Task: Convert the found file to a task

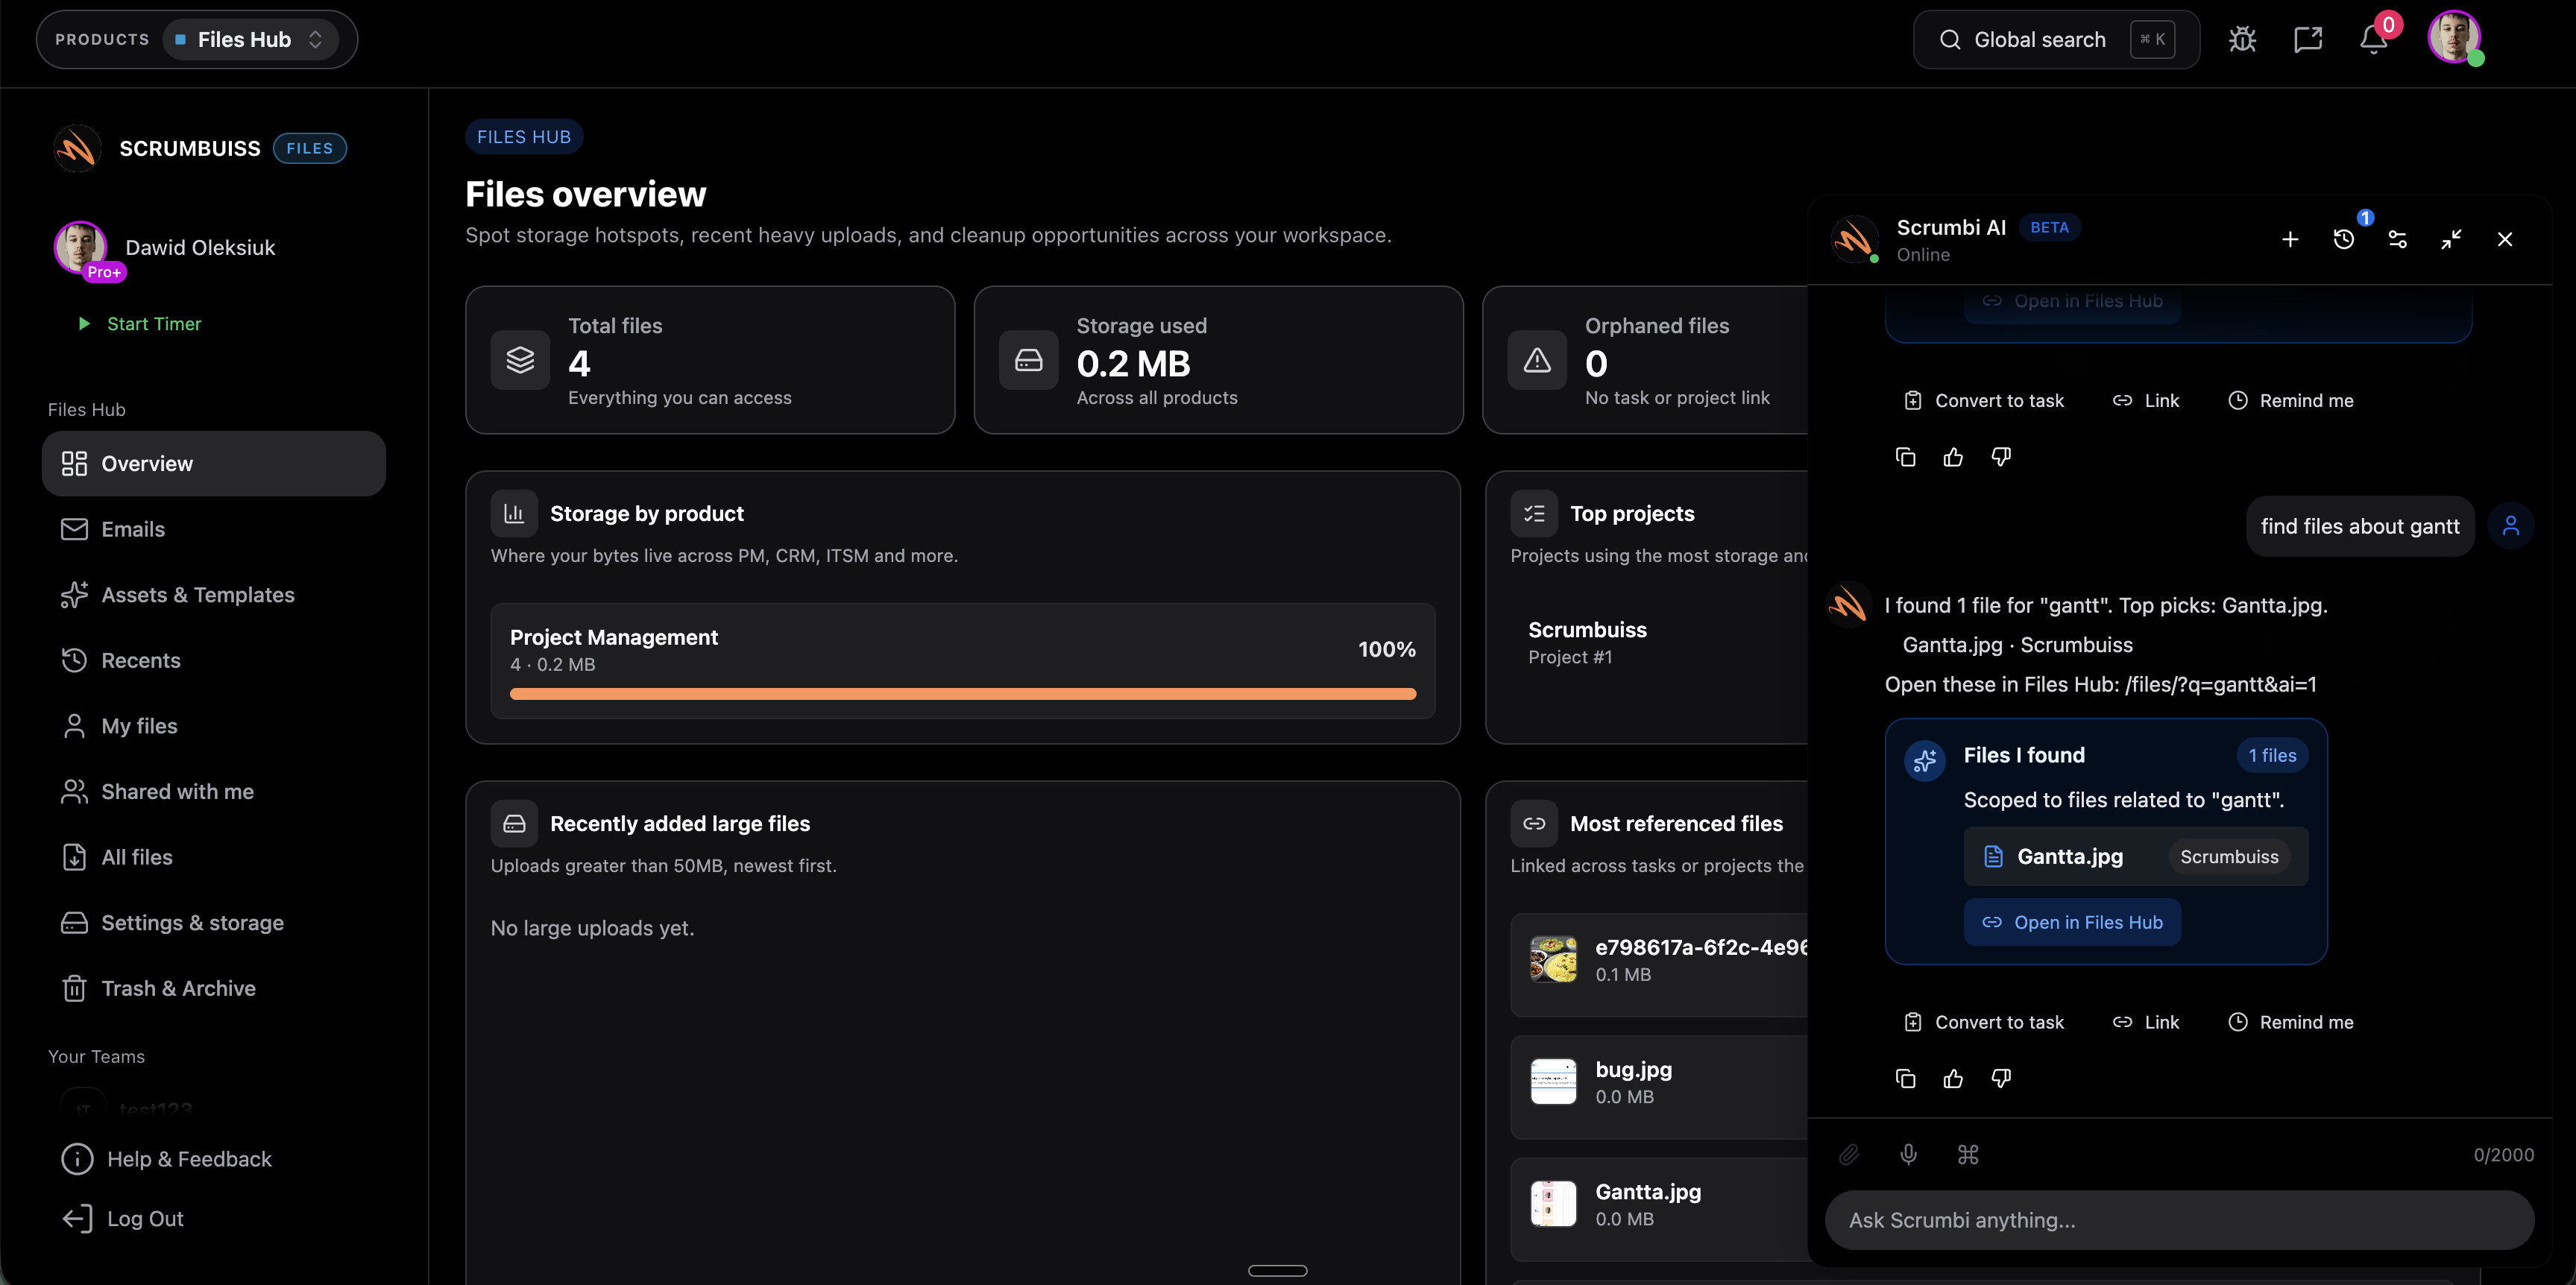Action: coord(1983,1021)
